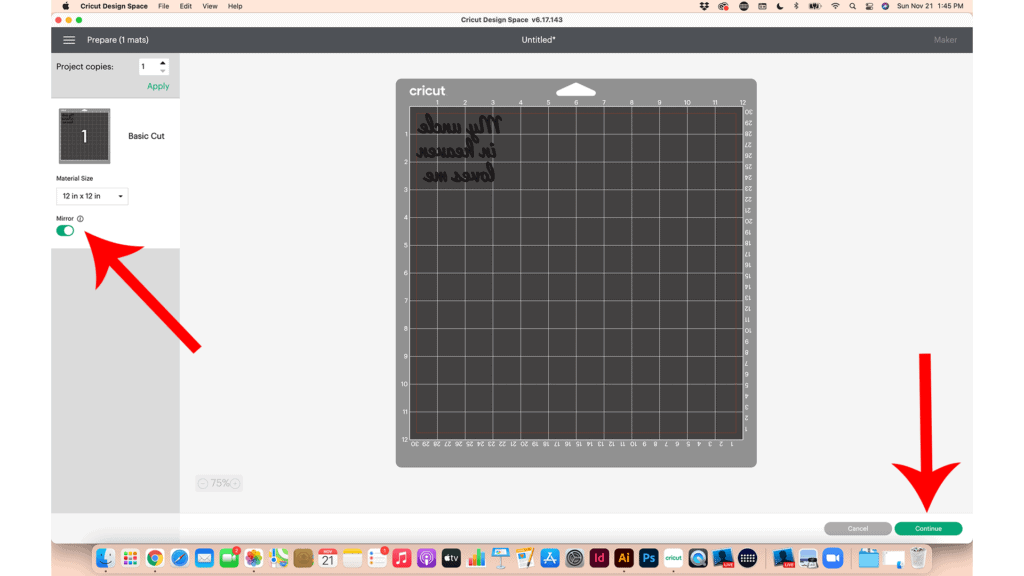Select the mirrored text on the mat

[458, 150]
